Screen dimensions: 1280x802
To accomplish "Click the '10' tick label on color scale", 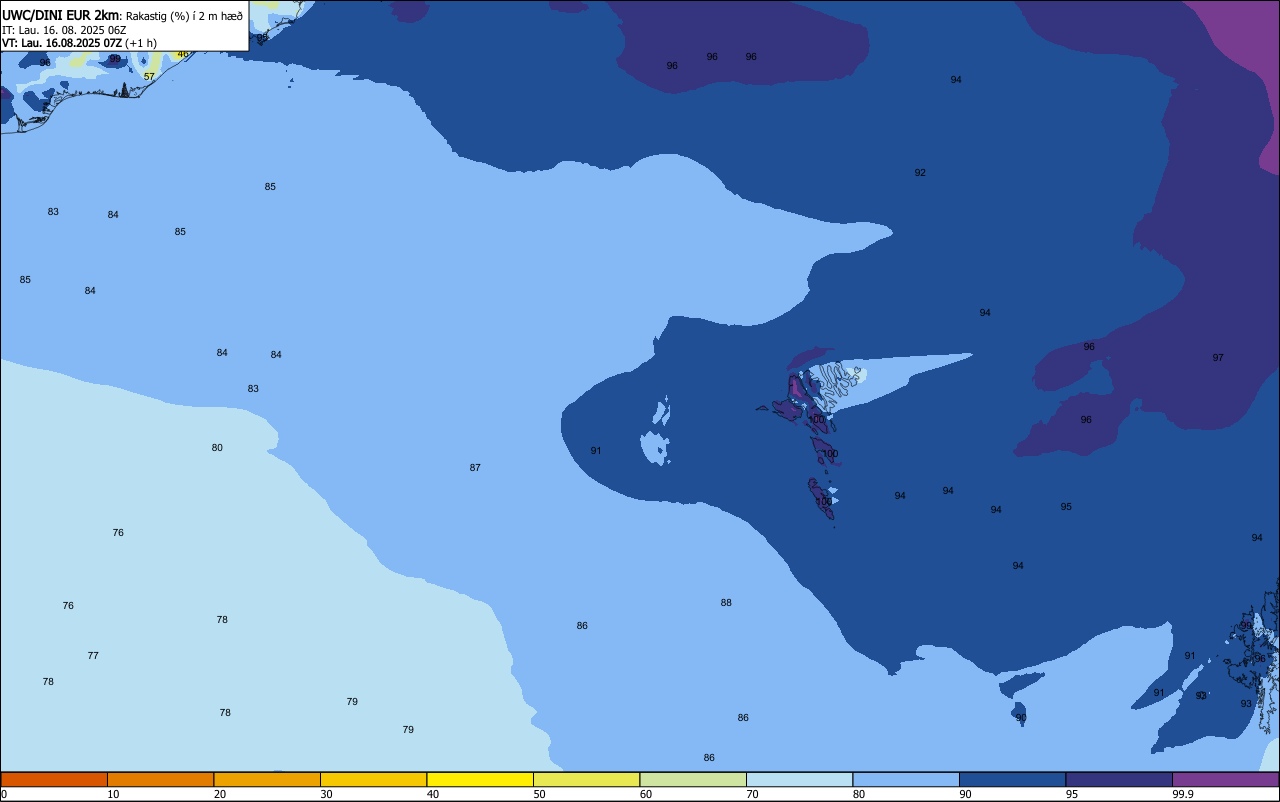I will pos(113,794).
